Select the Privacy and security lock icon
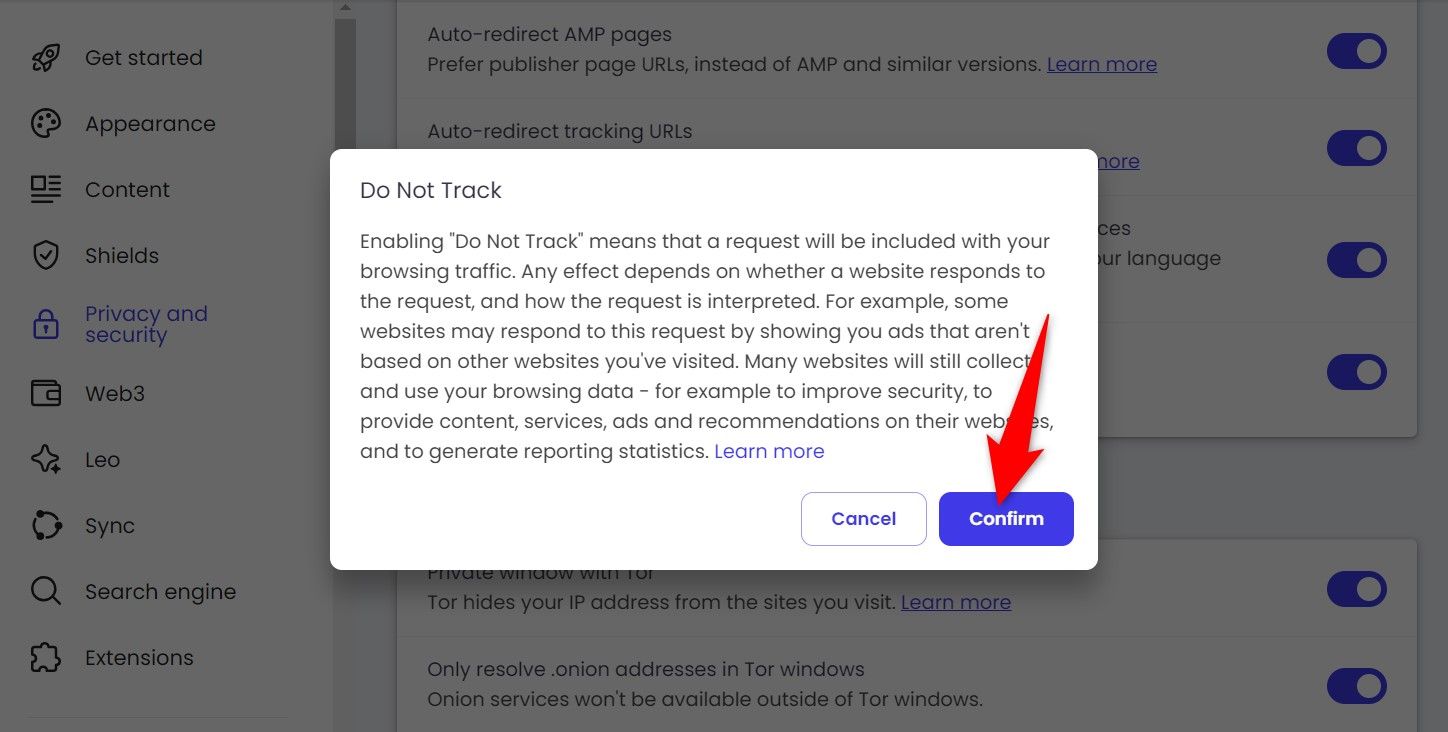 [x=44, y=324]
